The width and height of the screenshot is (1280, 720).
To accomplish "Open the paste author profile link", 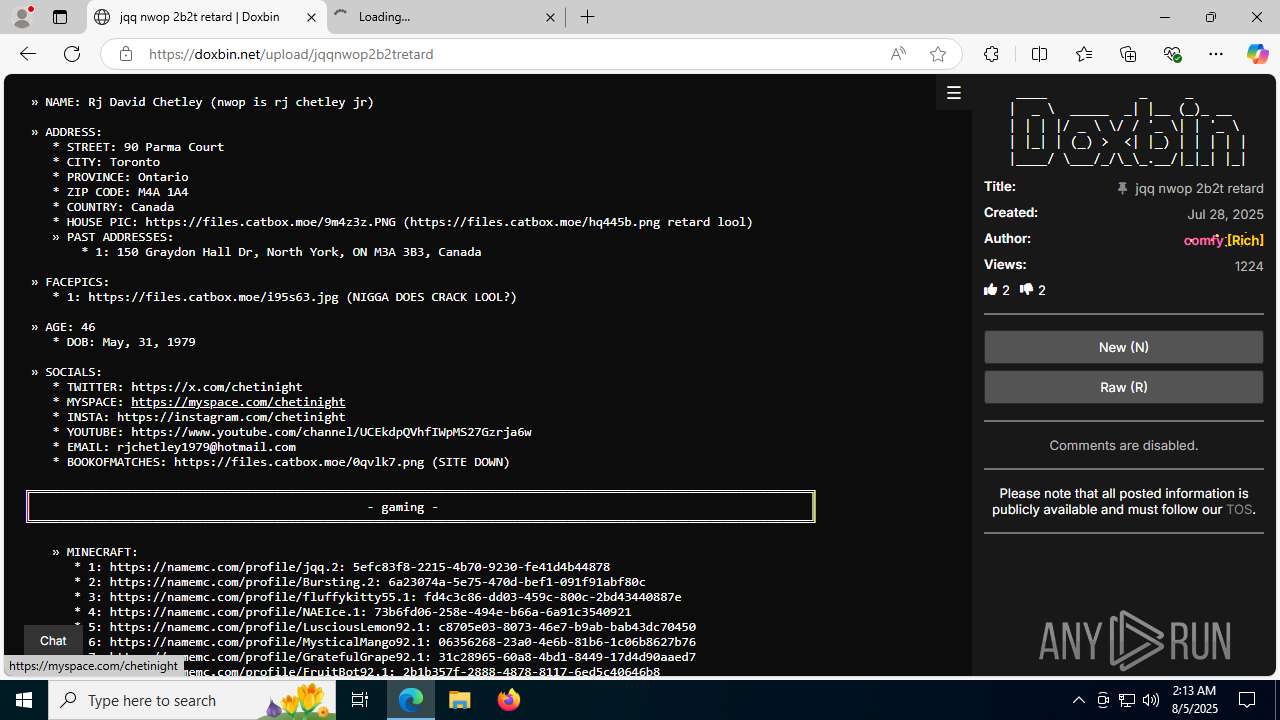I will tap(1223, 240).
